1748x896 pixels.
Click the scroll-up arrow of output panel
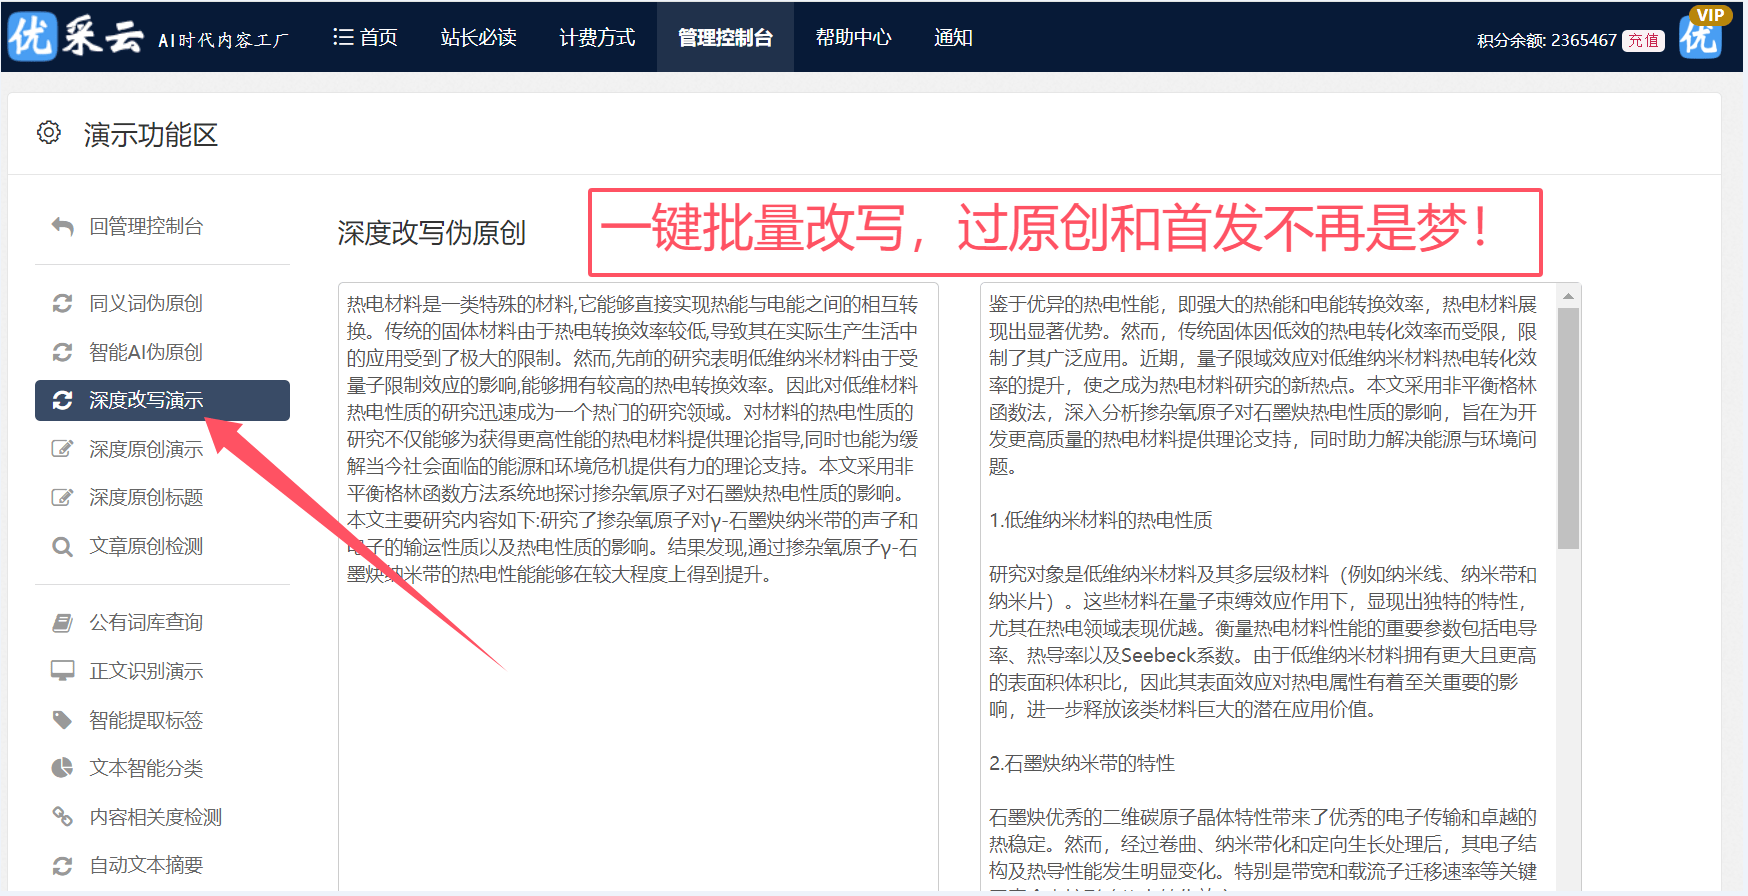(x=1568, y=296)
